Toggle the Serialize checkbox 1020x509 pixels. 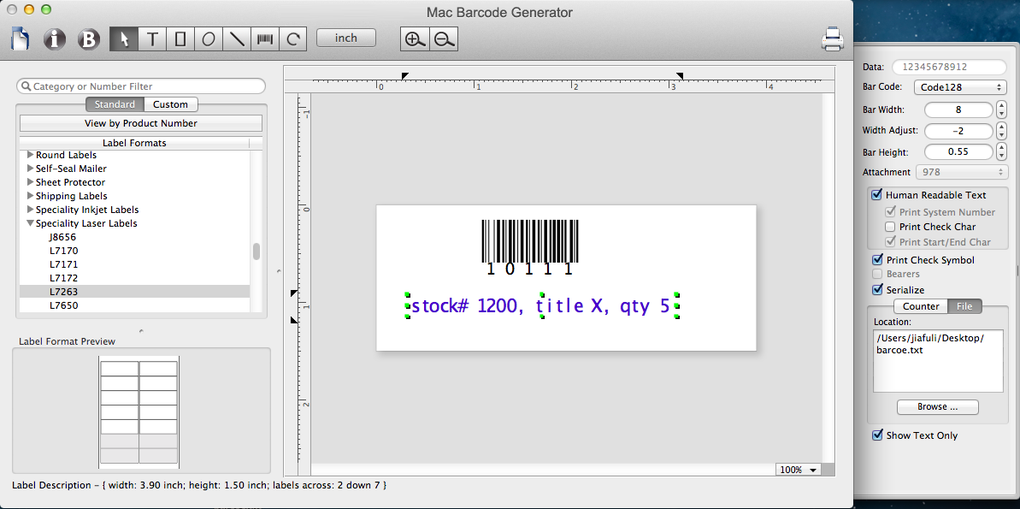[x=877, y=290]
